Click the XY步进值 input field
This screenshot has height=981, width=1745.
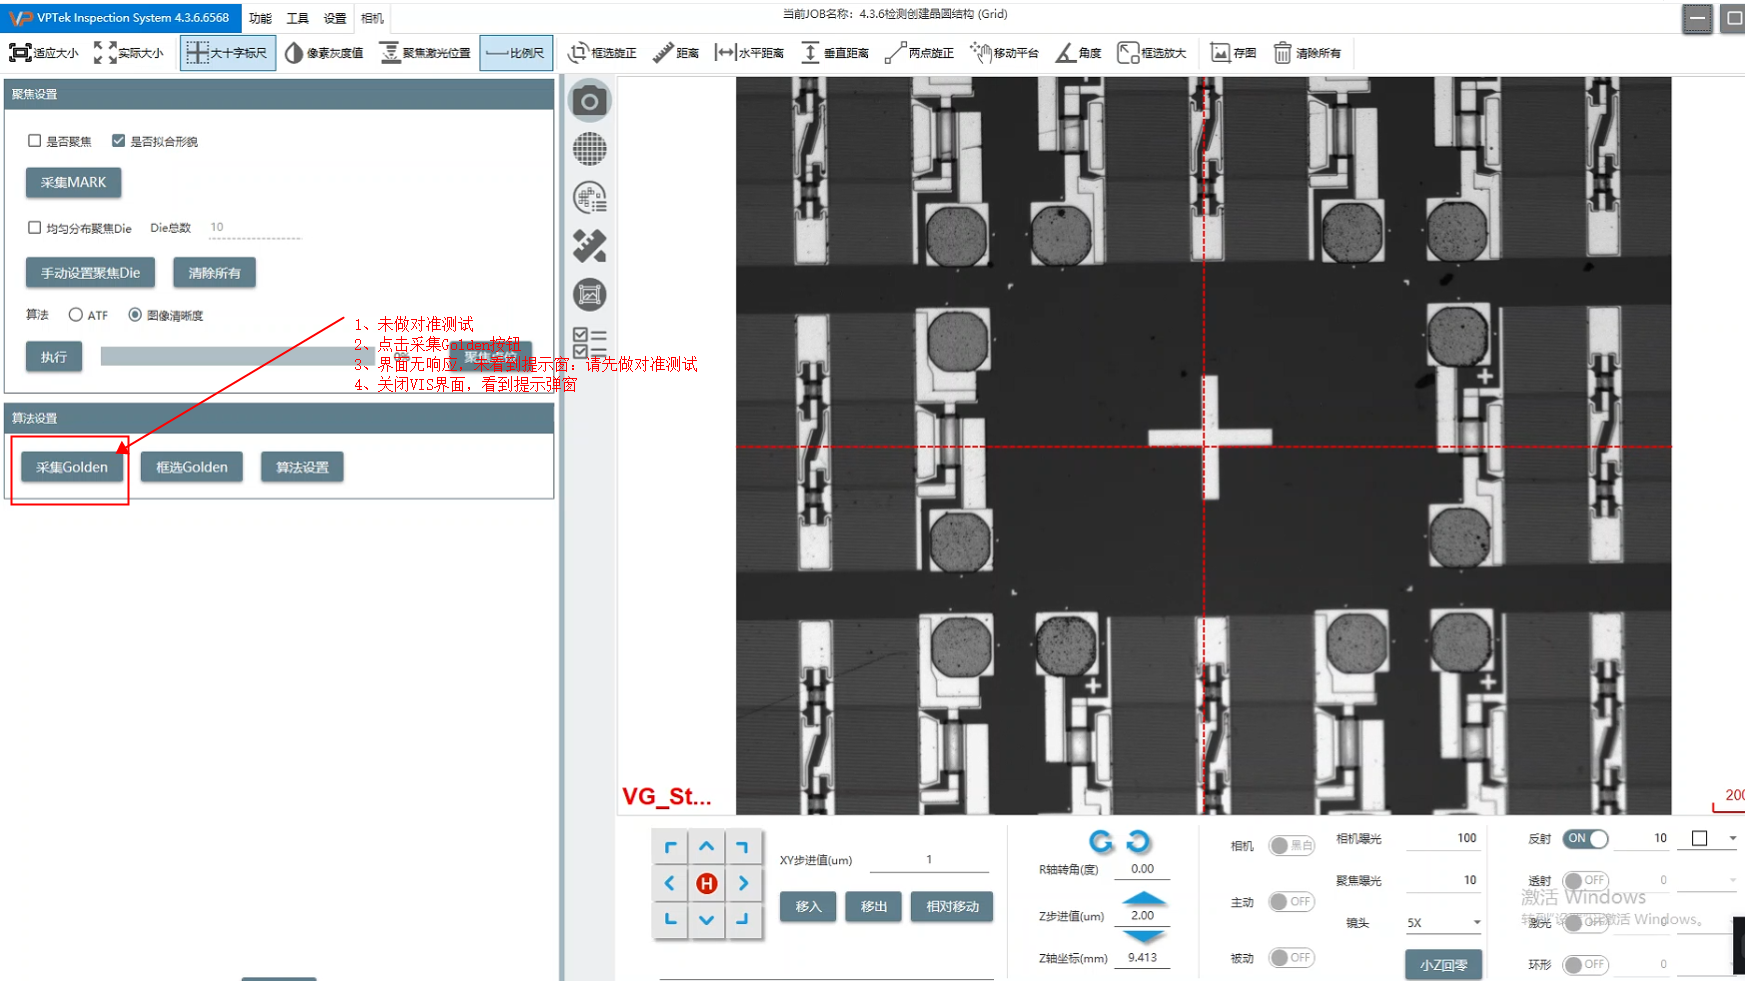tap(928, 860)
